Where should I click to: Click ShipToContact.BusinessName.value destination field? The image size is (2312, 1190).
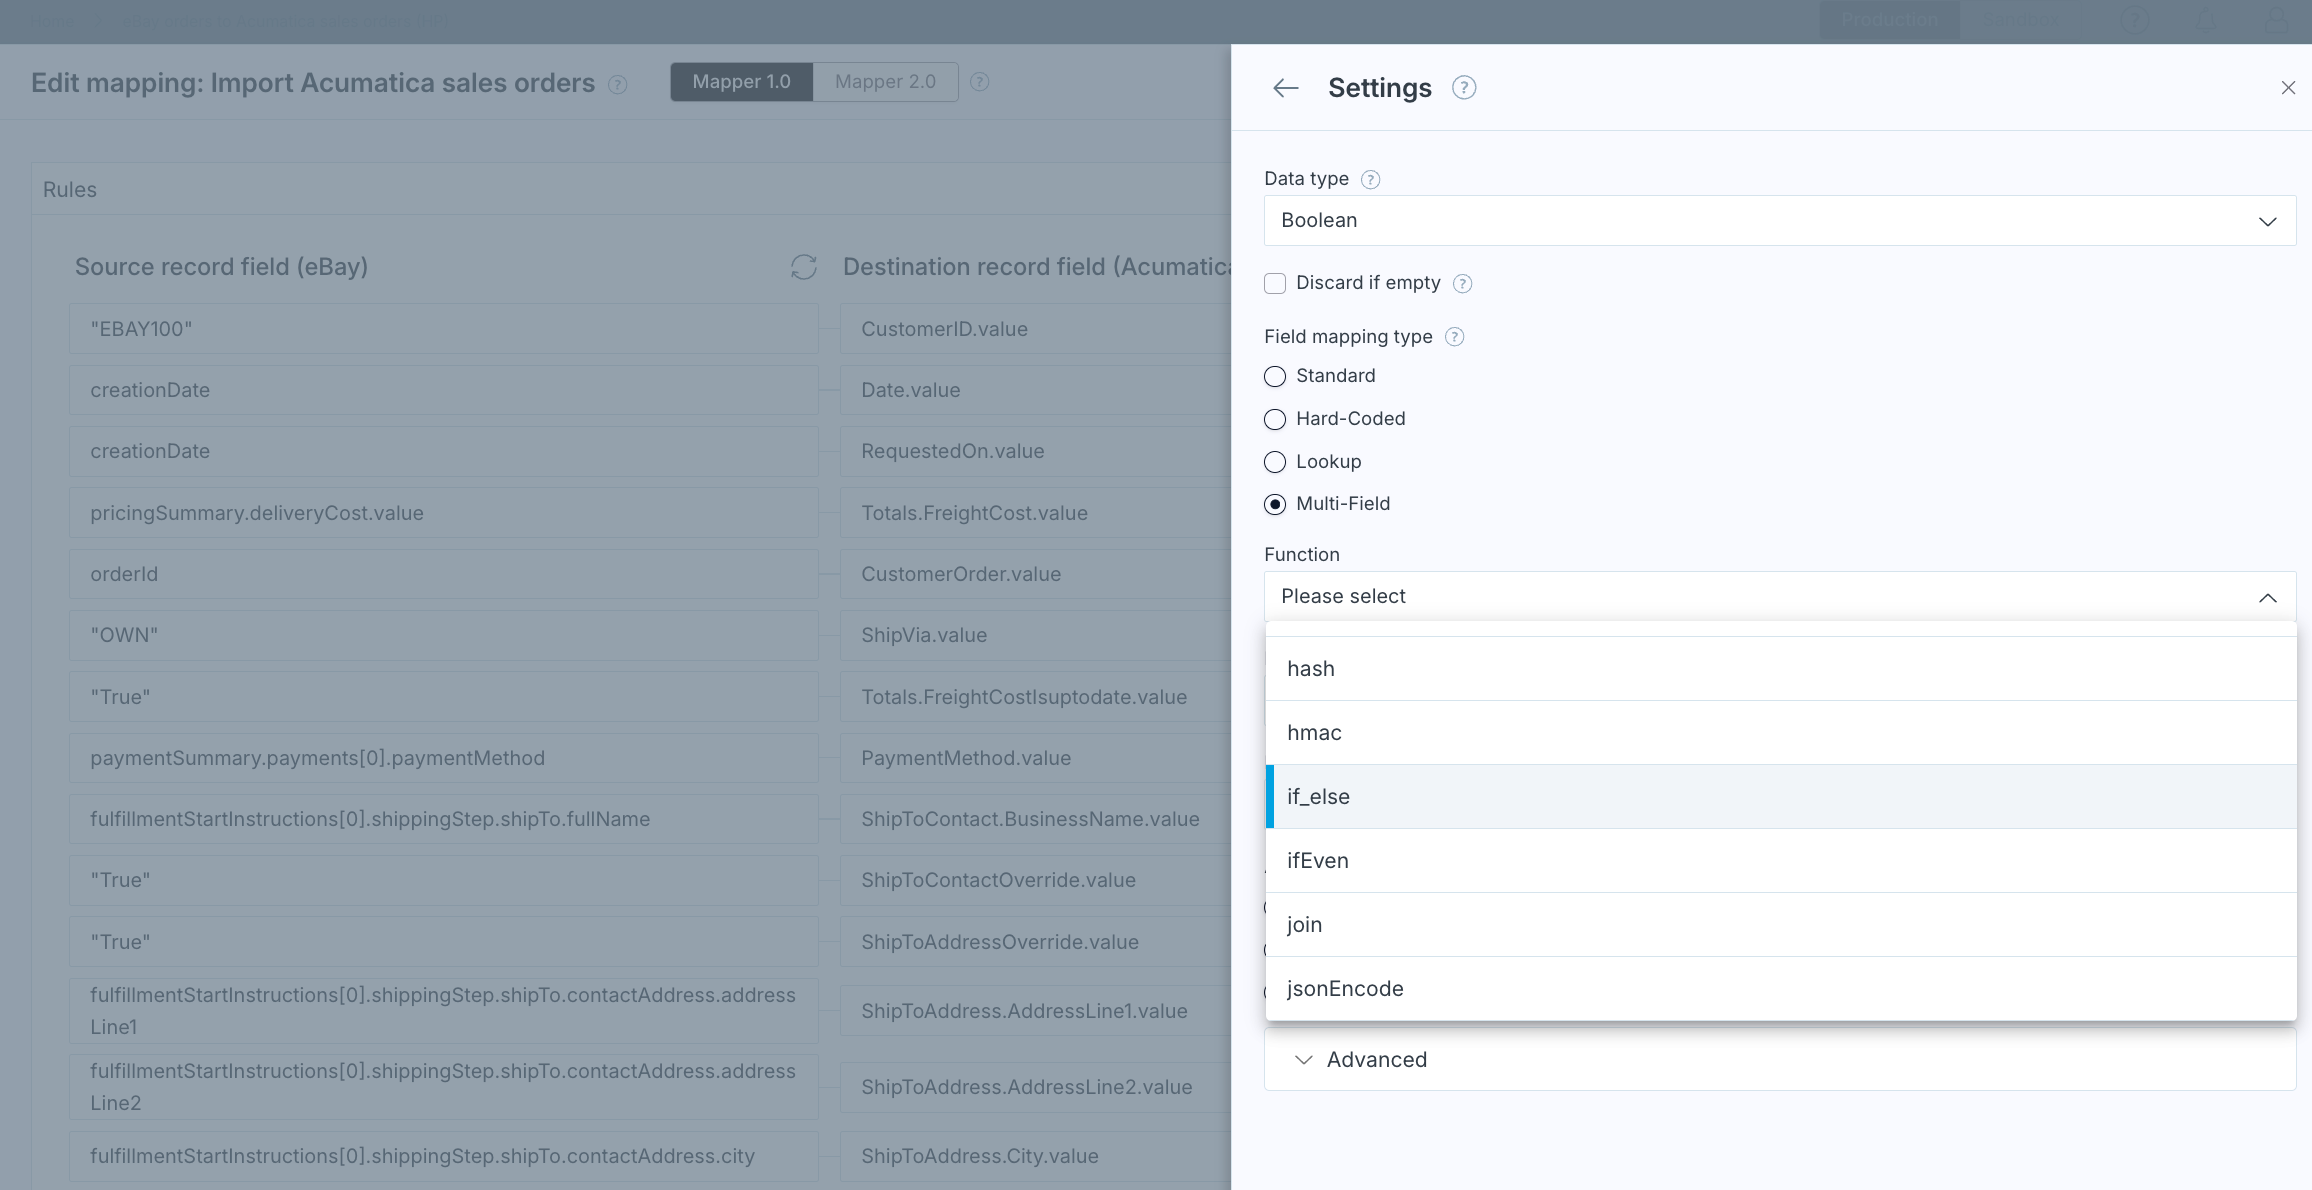click(x=1036, y=819)
